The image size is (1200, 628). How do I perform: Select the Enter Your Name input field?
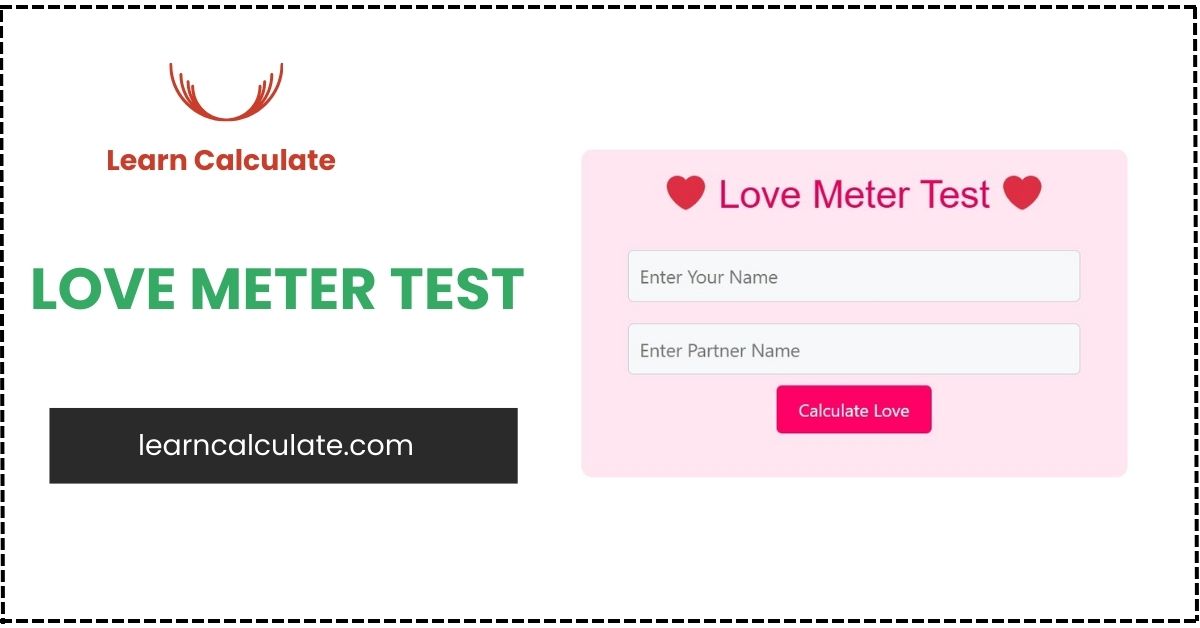point(853,276)
